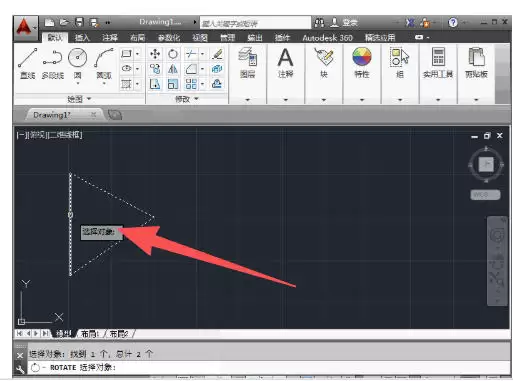Open the Help question mark icon

(x=453, y=23)
